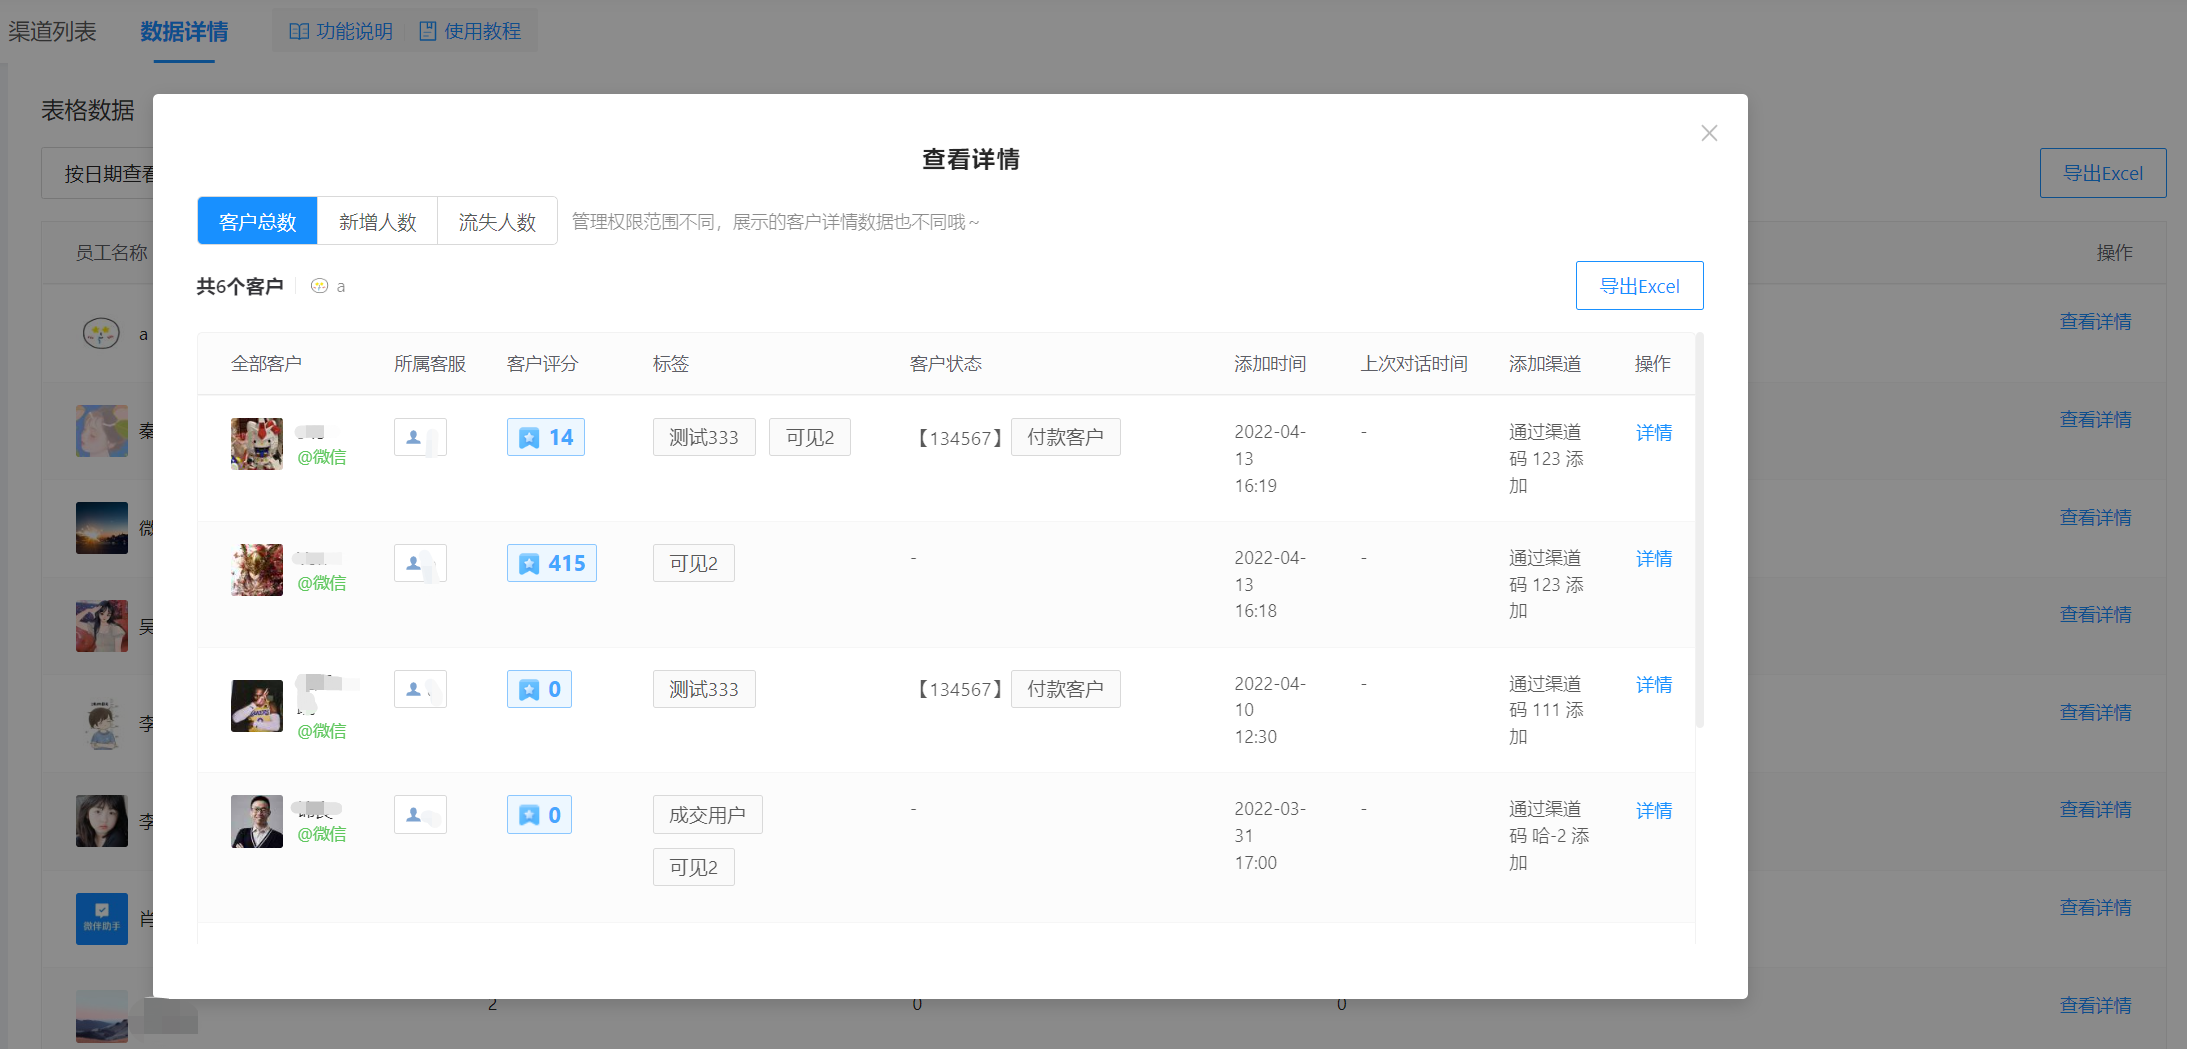
Task: Click the bottom-most background 查看详情 link
Action: point(2095,1006)
